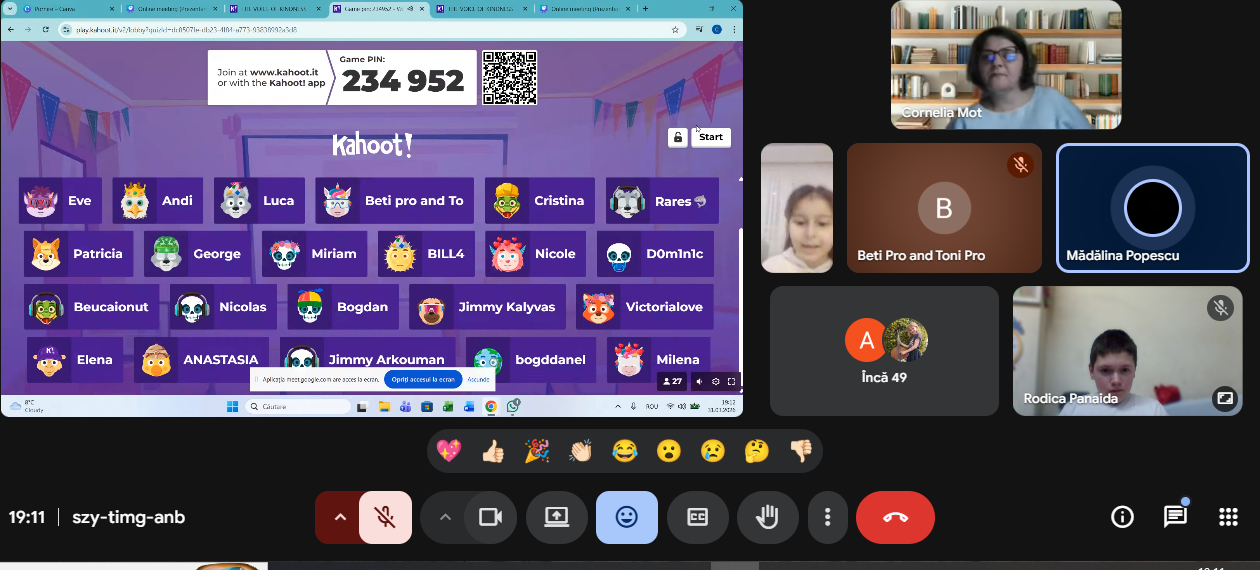Send the crying face reaction
Screen dimensions: 1260x570
(713, 451)
